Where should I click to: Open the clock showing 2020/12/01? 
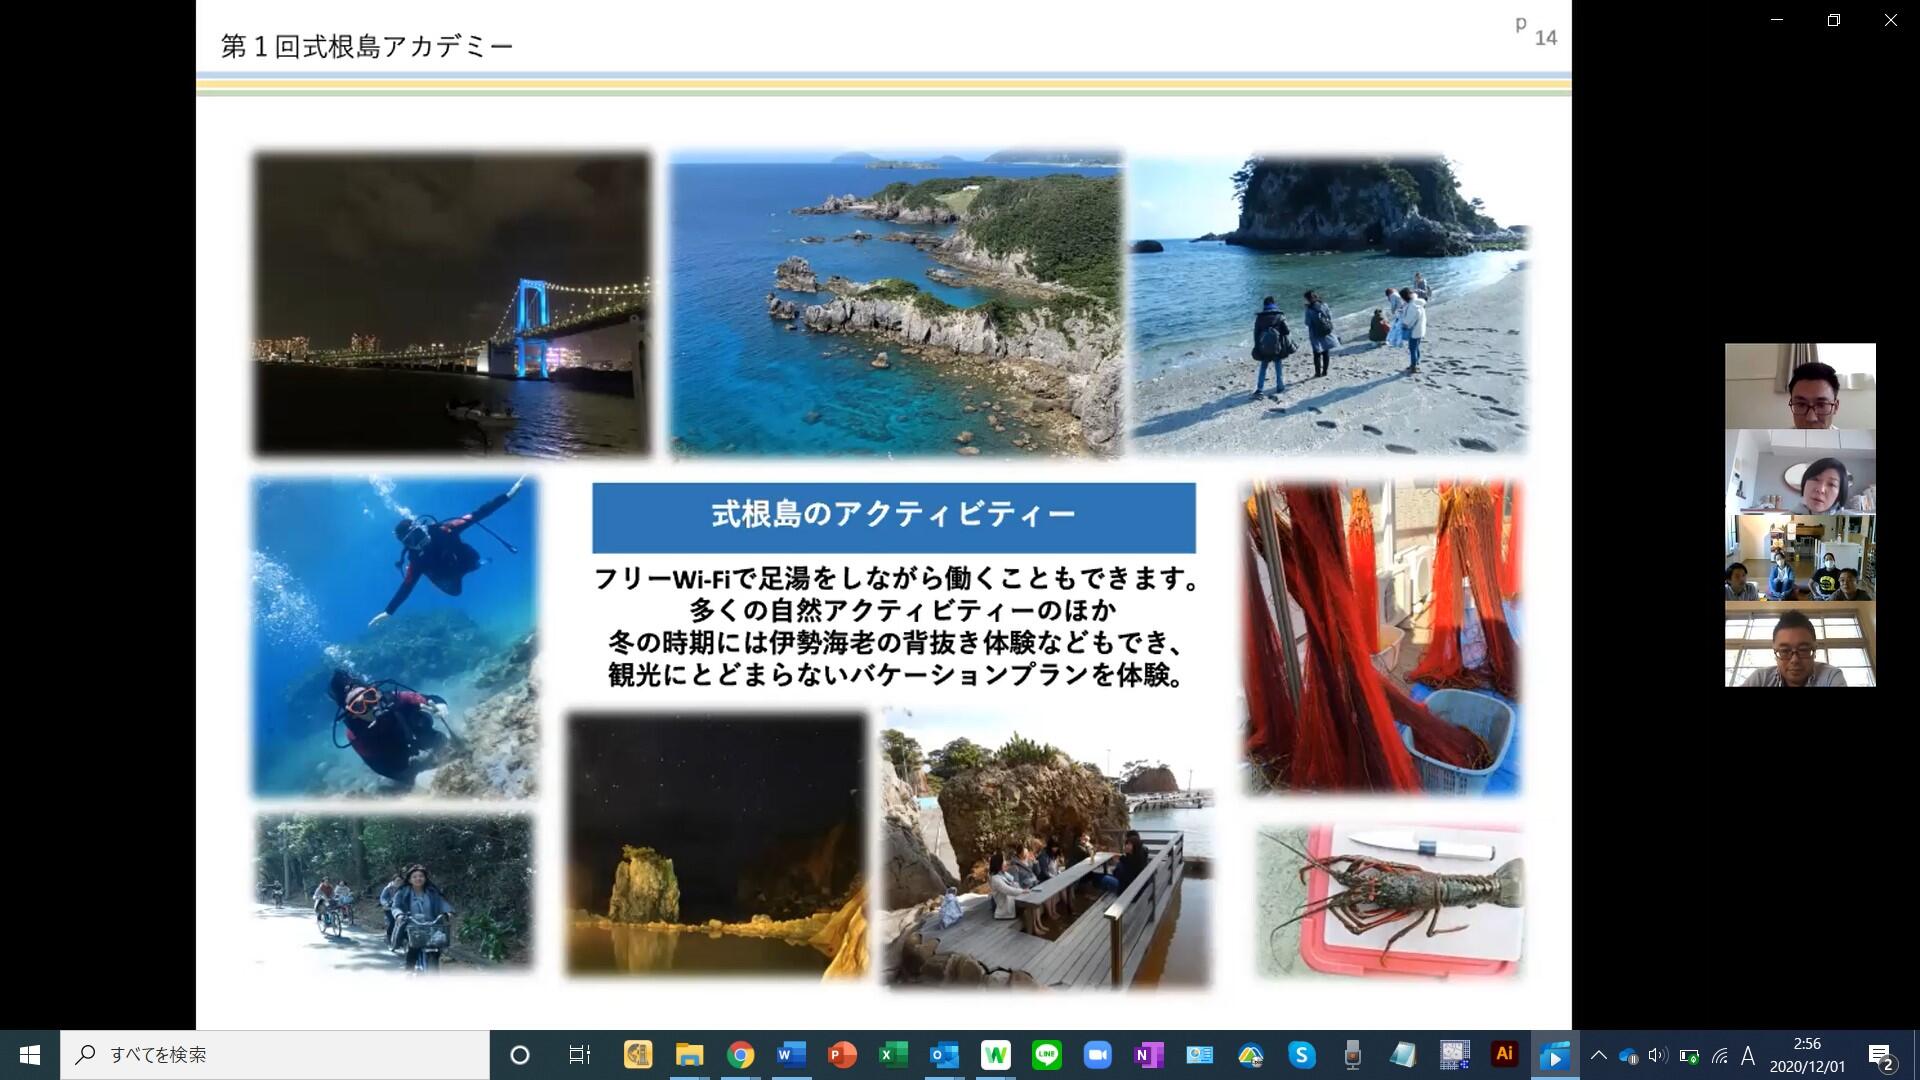[x=1807, y=1055]
